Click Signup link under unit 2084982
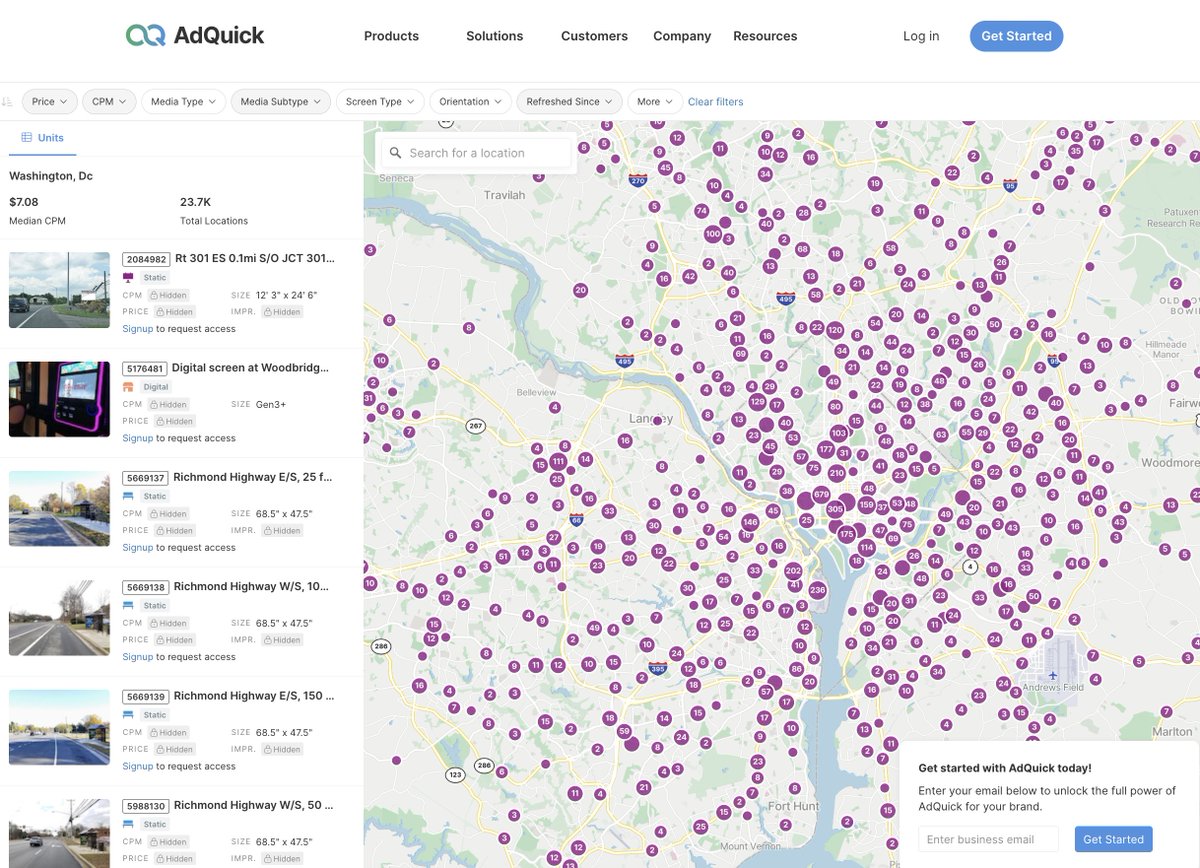Image resolution: width=1200 pixels, height=868 pixels. pyautogui.click(x=138, y=329)
